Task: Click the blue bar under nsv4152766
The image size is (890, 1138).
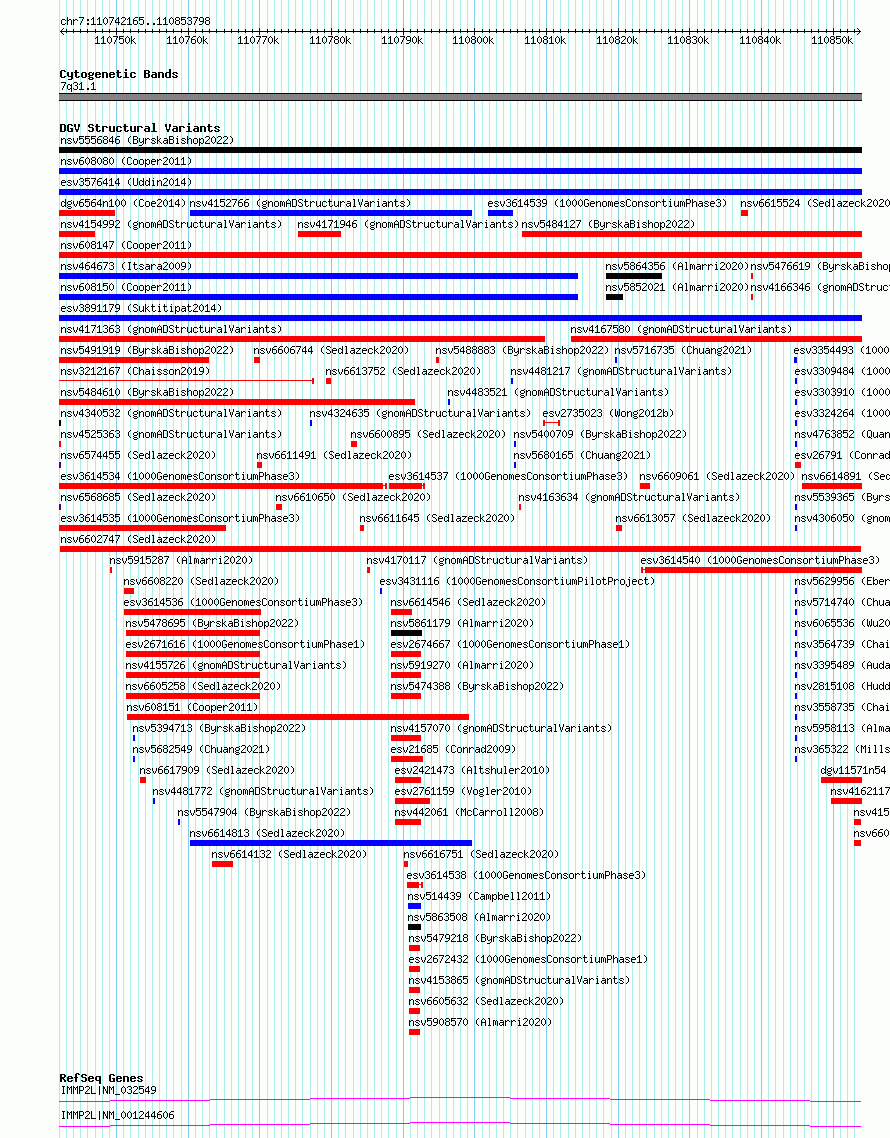Action: [330, 213]
